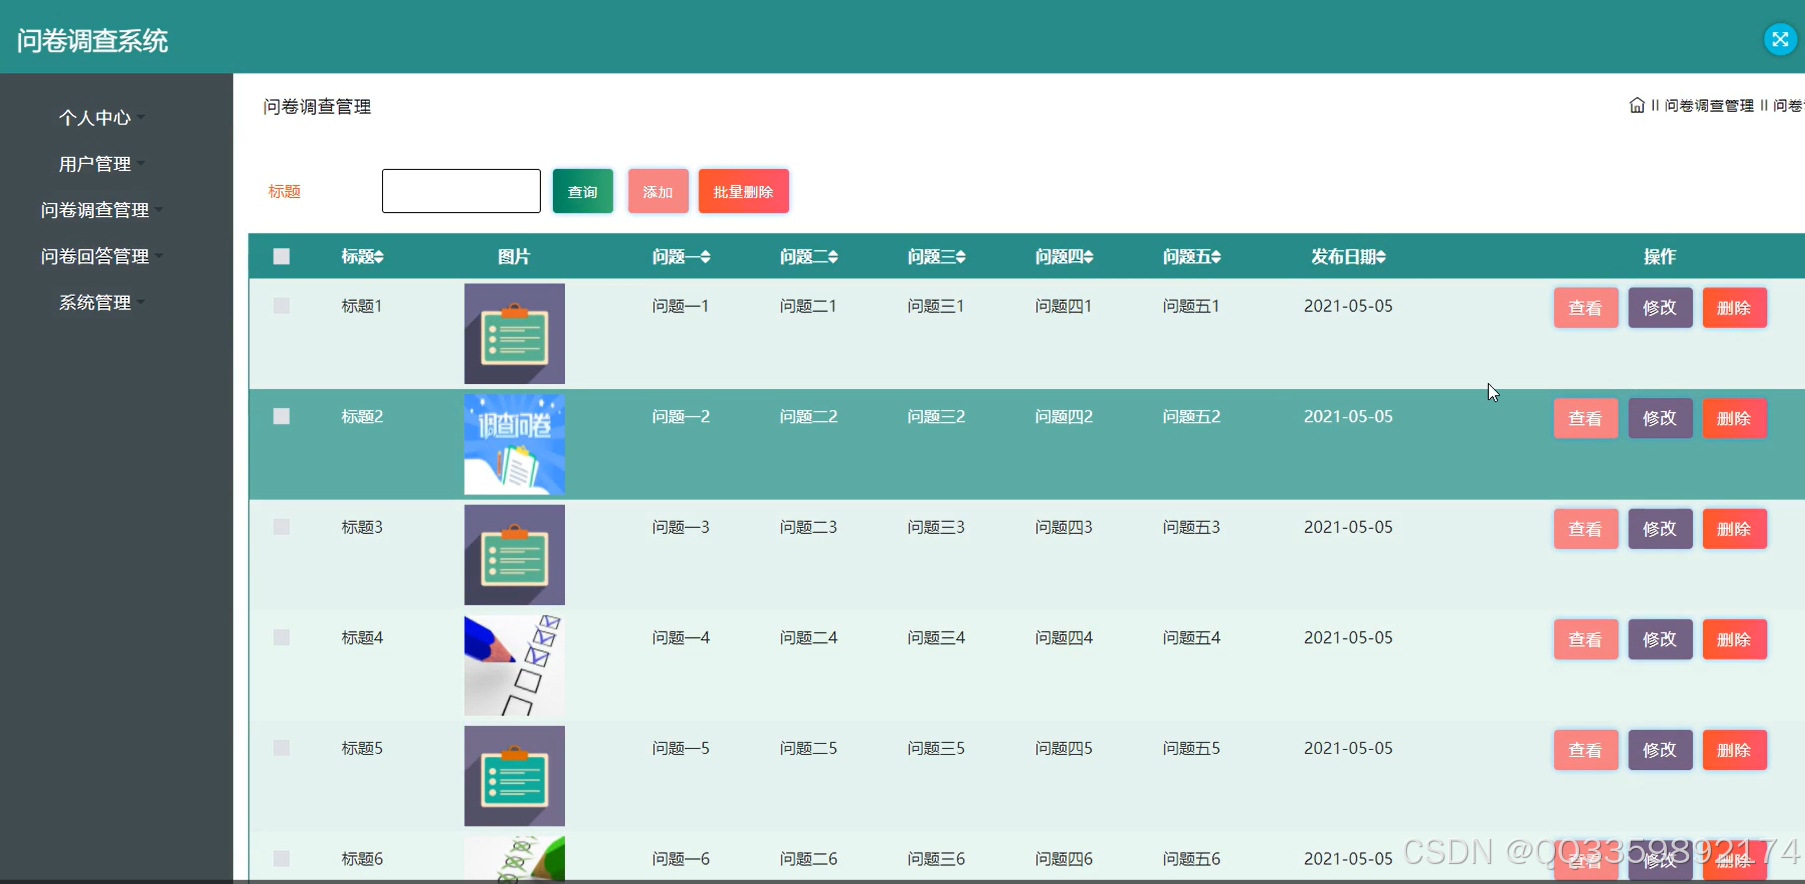Viewport: 1805px width, 884px height.
Task: Check the checkbox for 标题2 row
Action: (281, 416)
